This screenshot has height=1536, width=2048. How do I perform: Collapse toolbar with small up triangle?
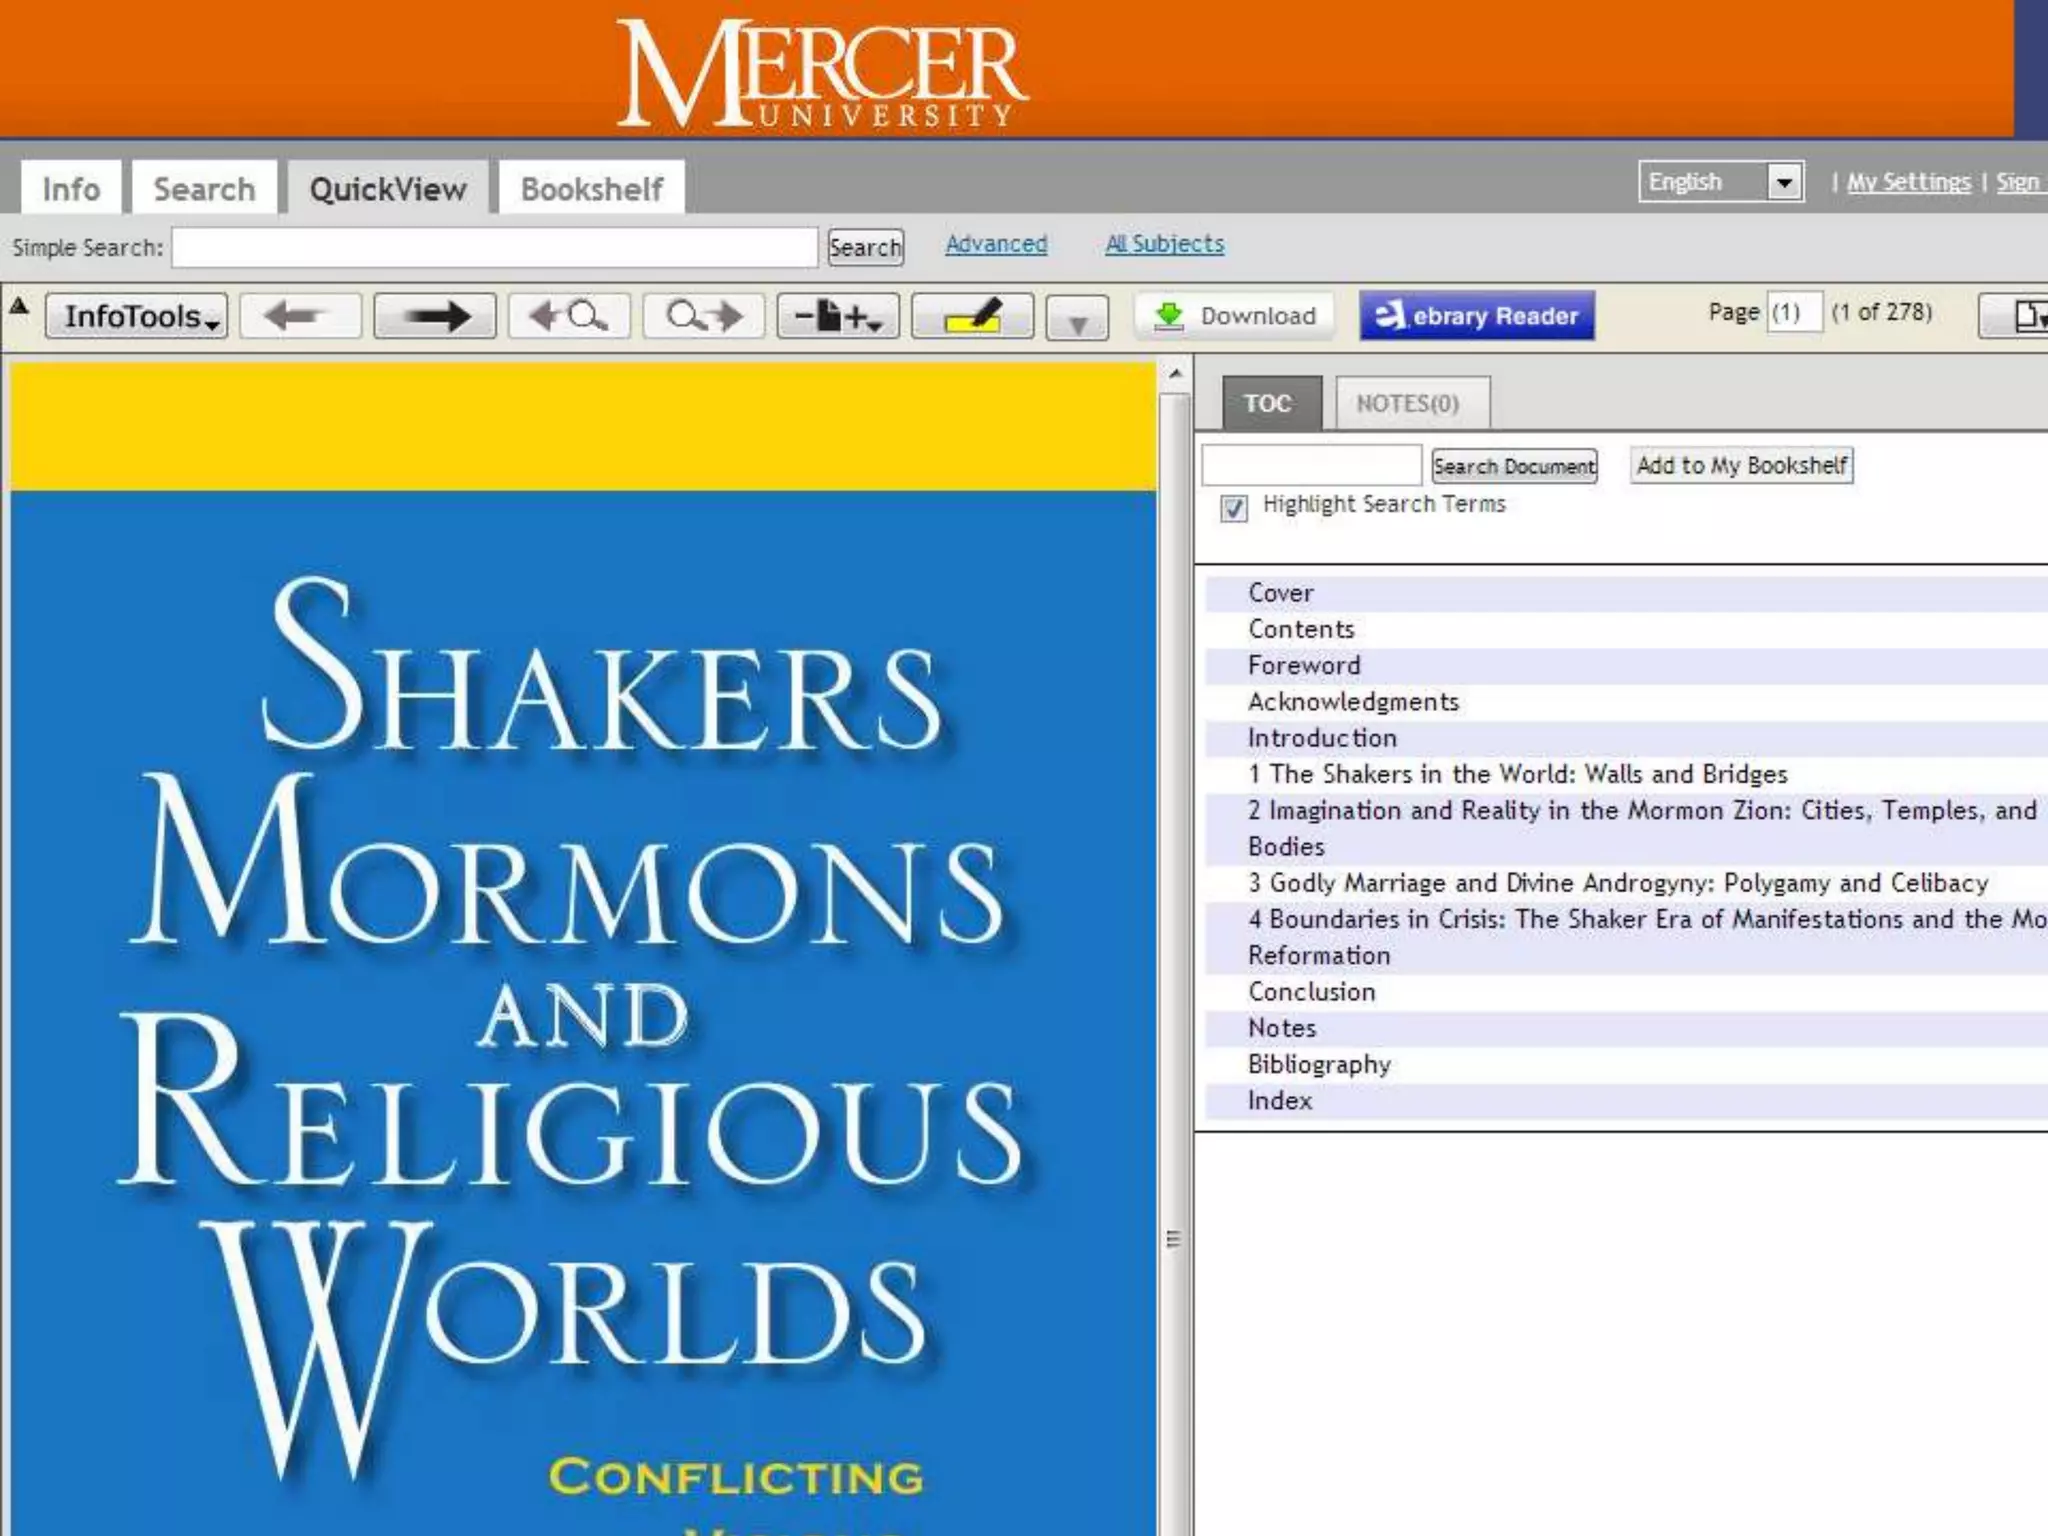point(19,307)
